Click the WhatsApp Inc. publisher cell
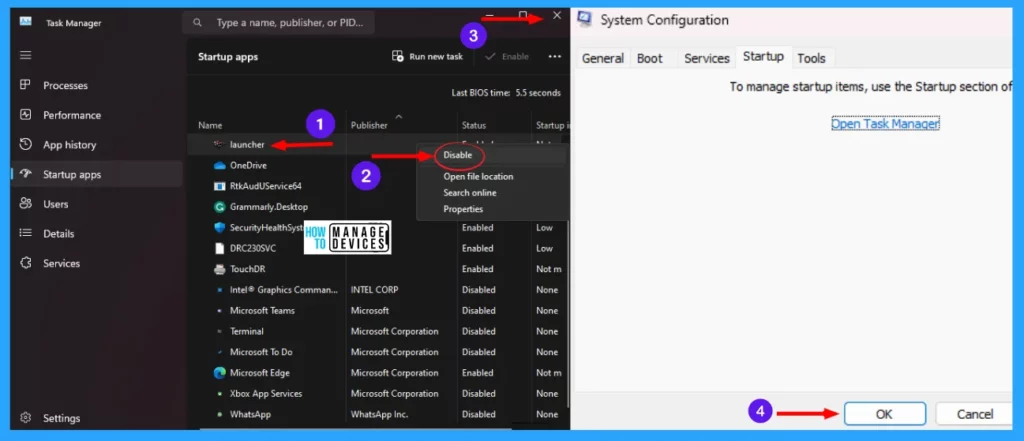 [378, 414]
